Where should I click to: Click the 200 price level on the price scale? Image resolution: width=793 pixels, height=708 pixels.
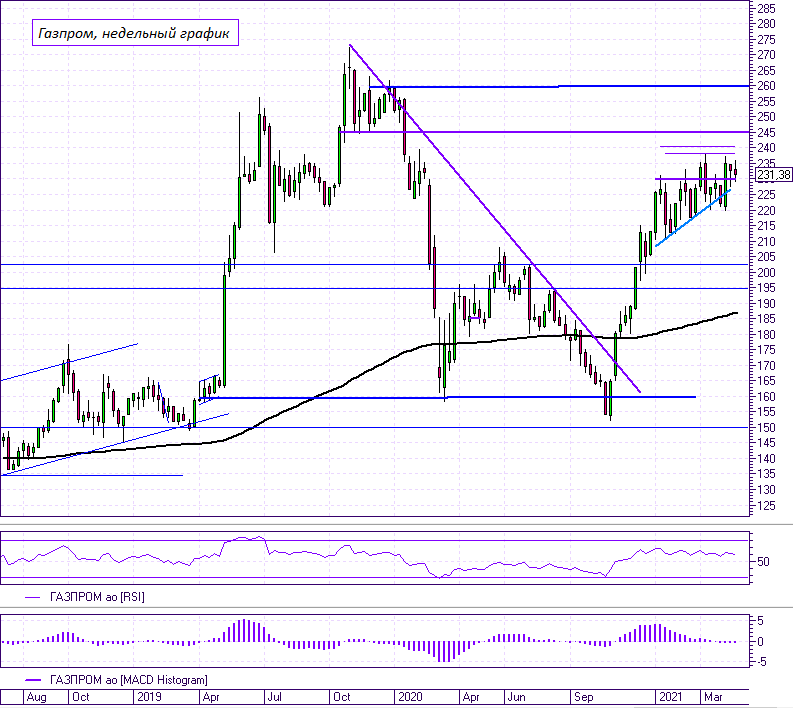coord(766,273)
